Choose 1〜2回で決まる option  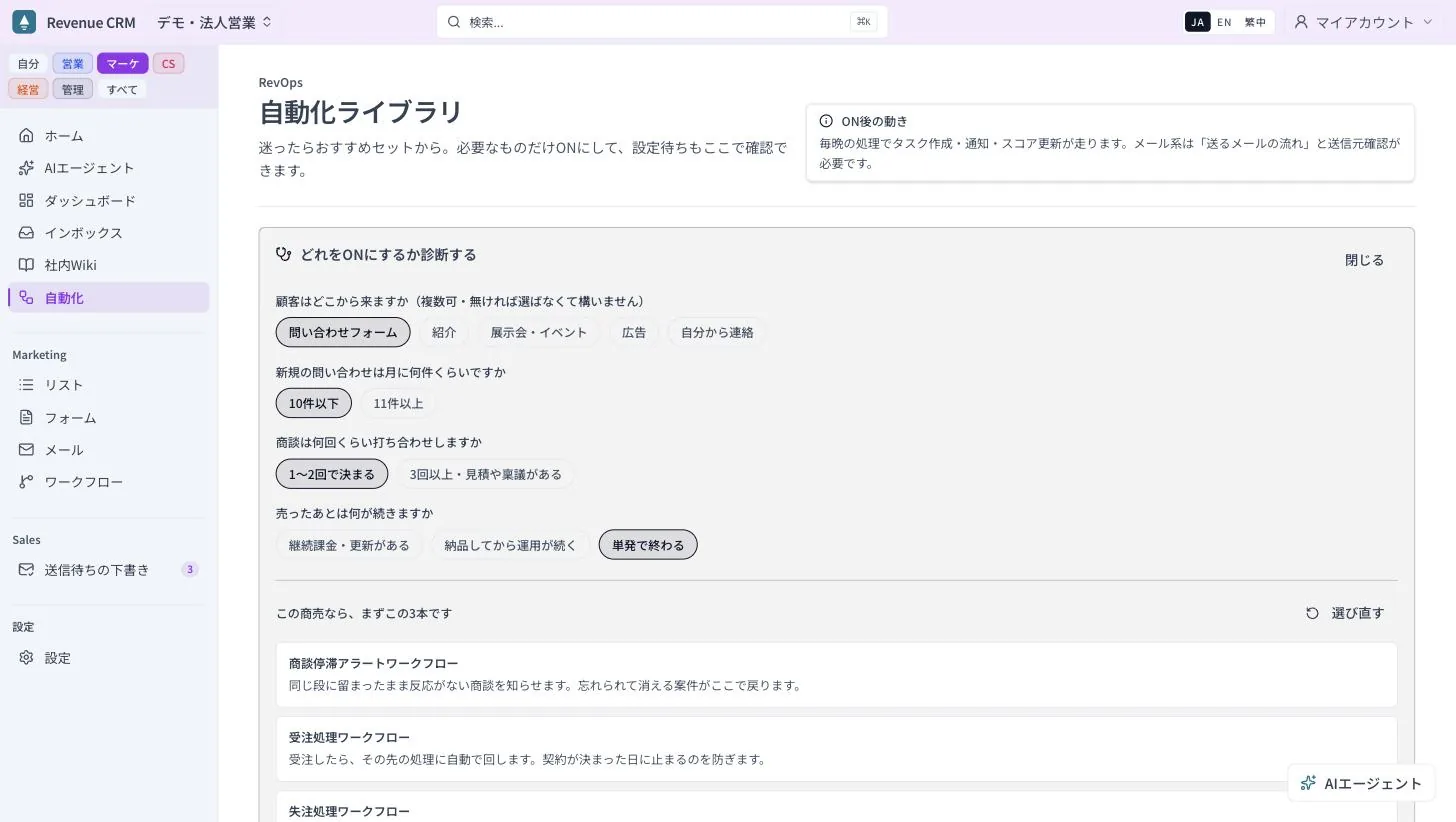pos(332,474)
